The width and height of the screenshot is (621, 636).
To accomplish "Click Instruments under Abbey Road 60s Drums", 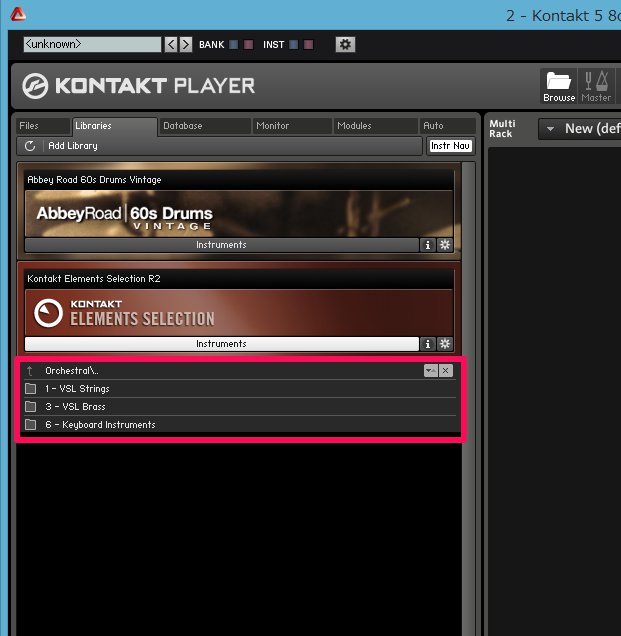I will (221, 245).
